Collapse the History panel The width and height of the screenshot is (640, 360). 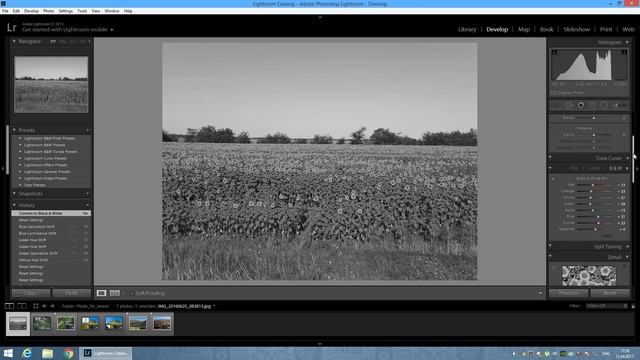pos(14,205)
